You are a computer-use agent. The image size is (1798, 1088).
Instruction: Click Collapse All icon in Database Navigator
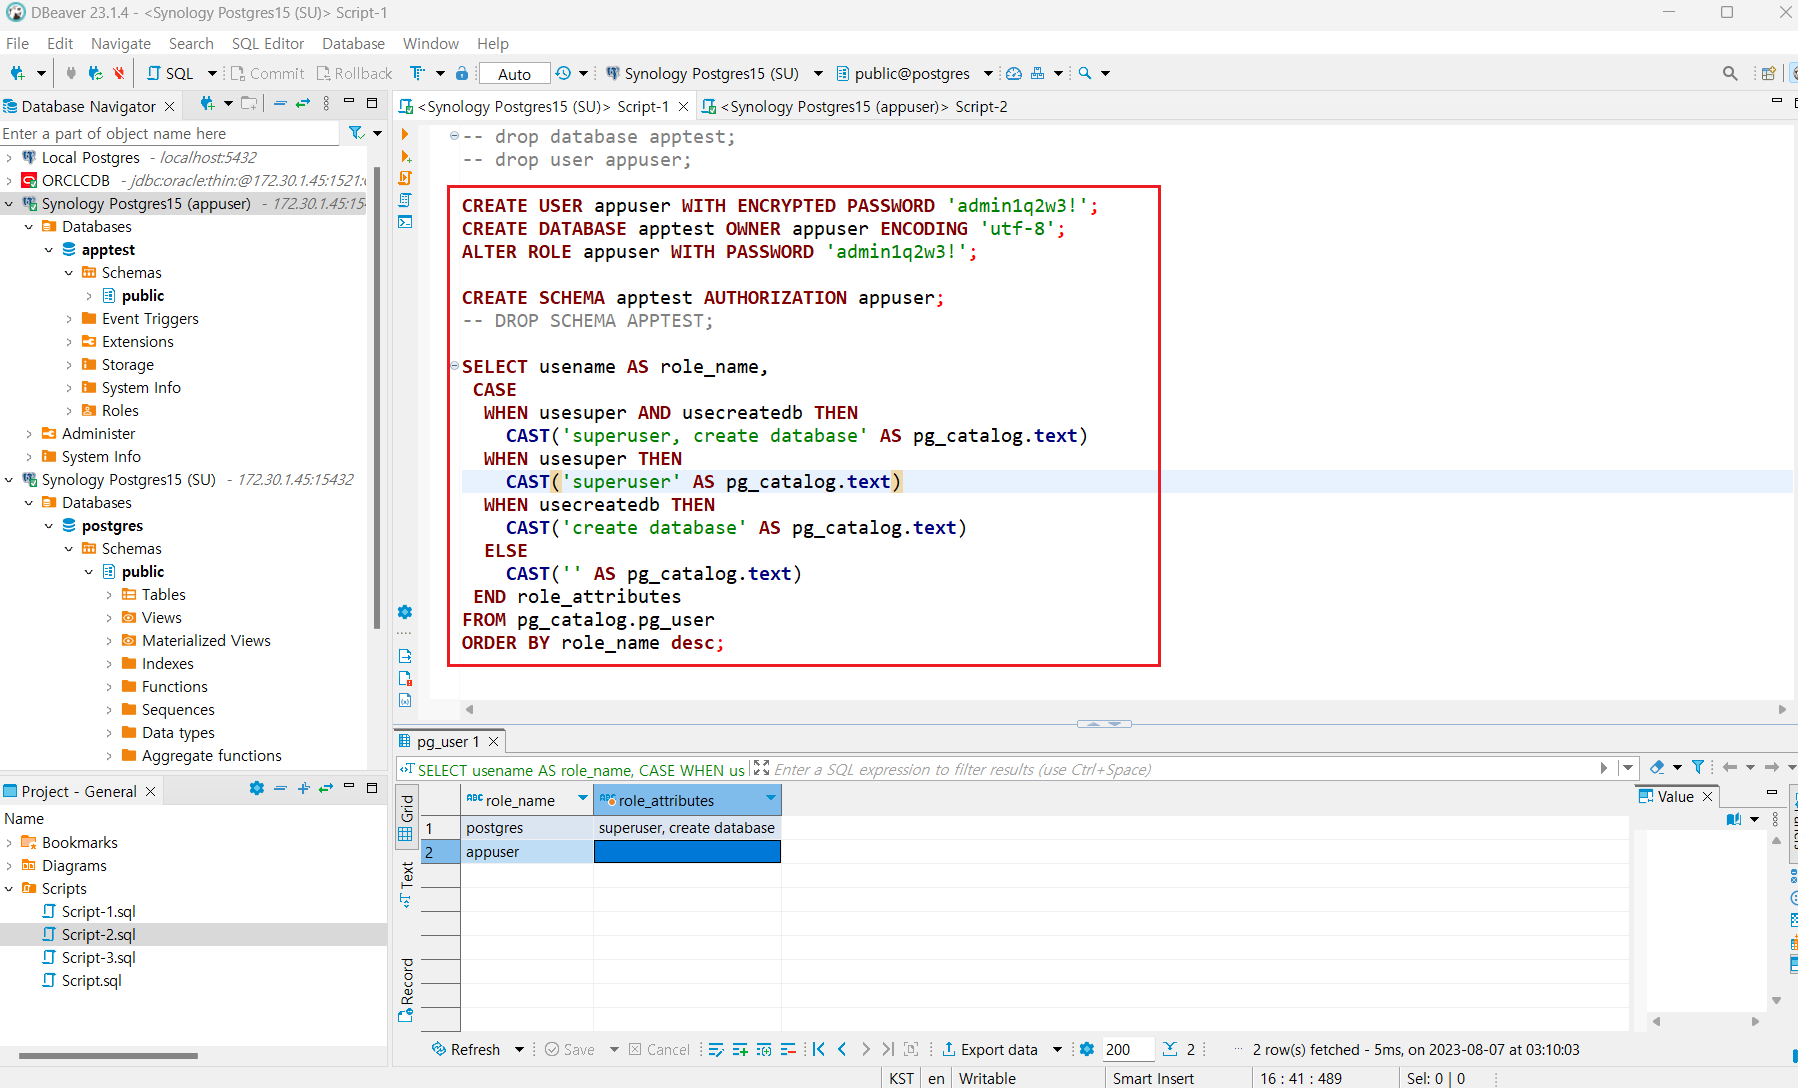(280, 103)
